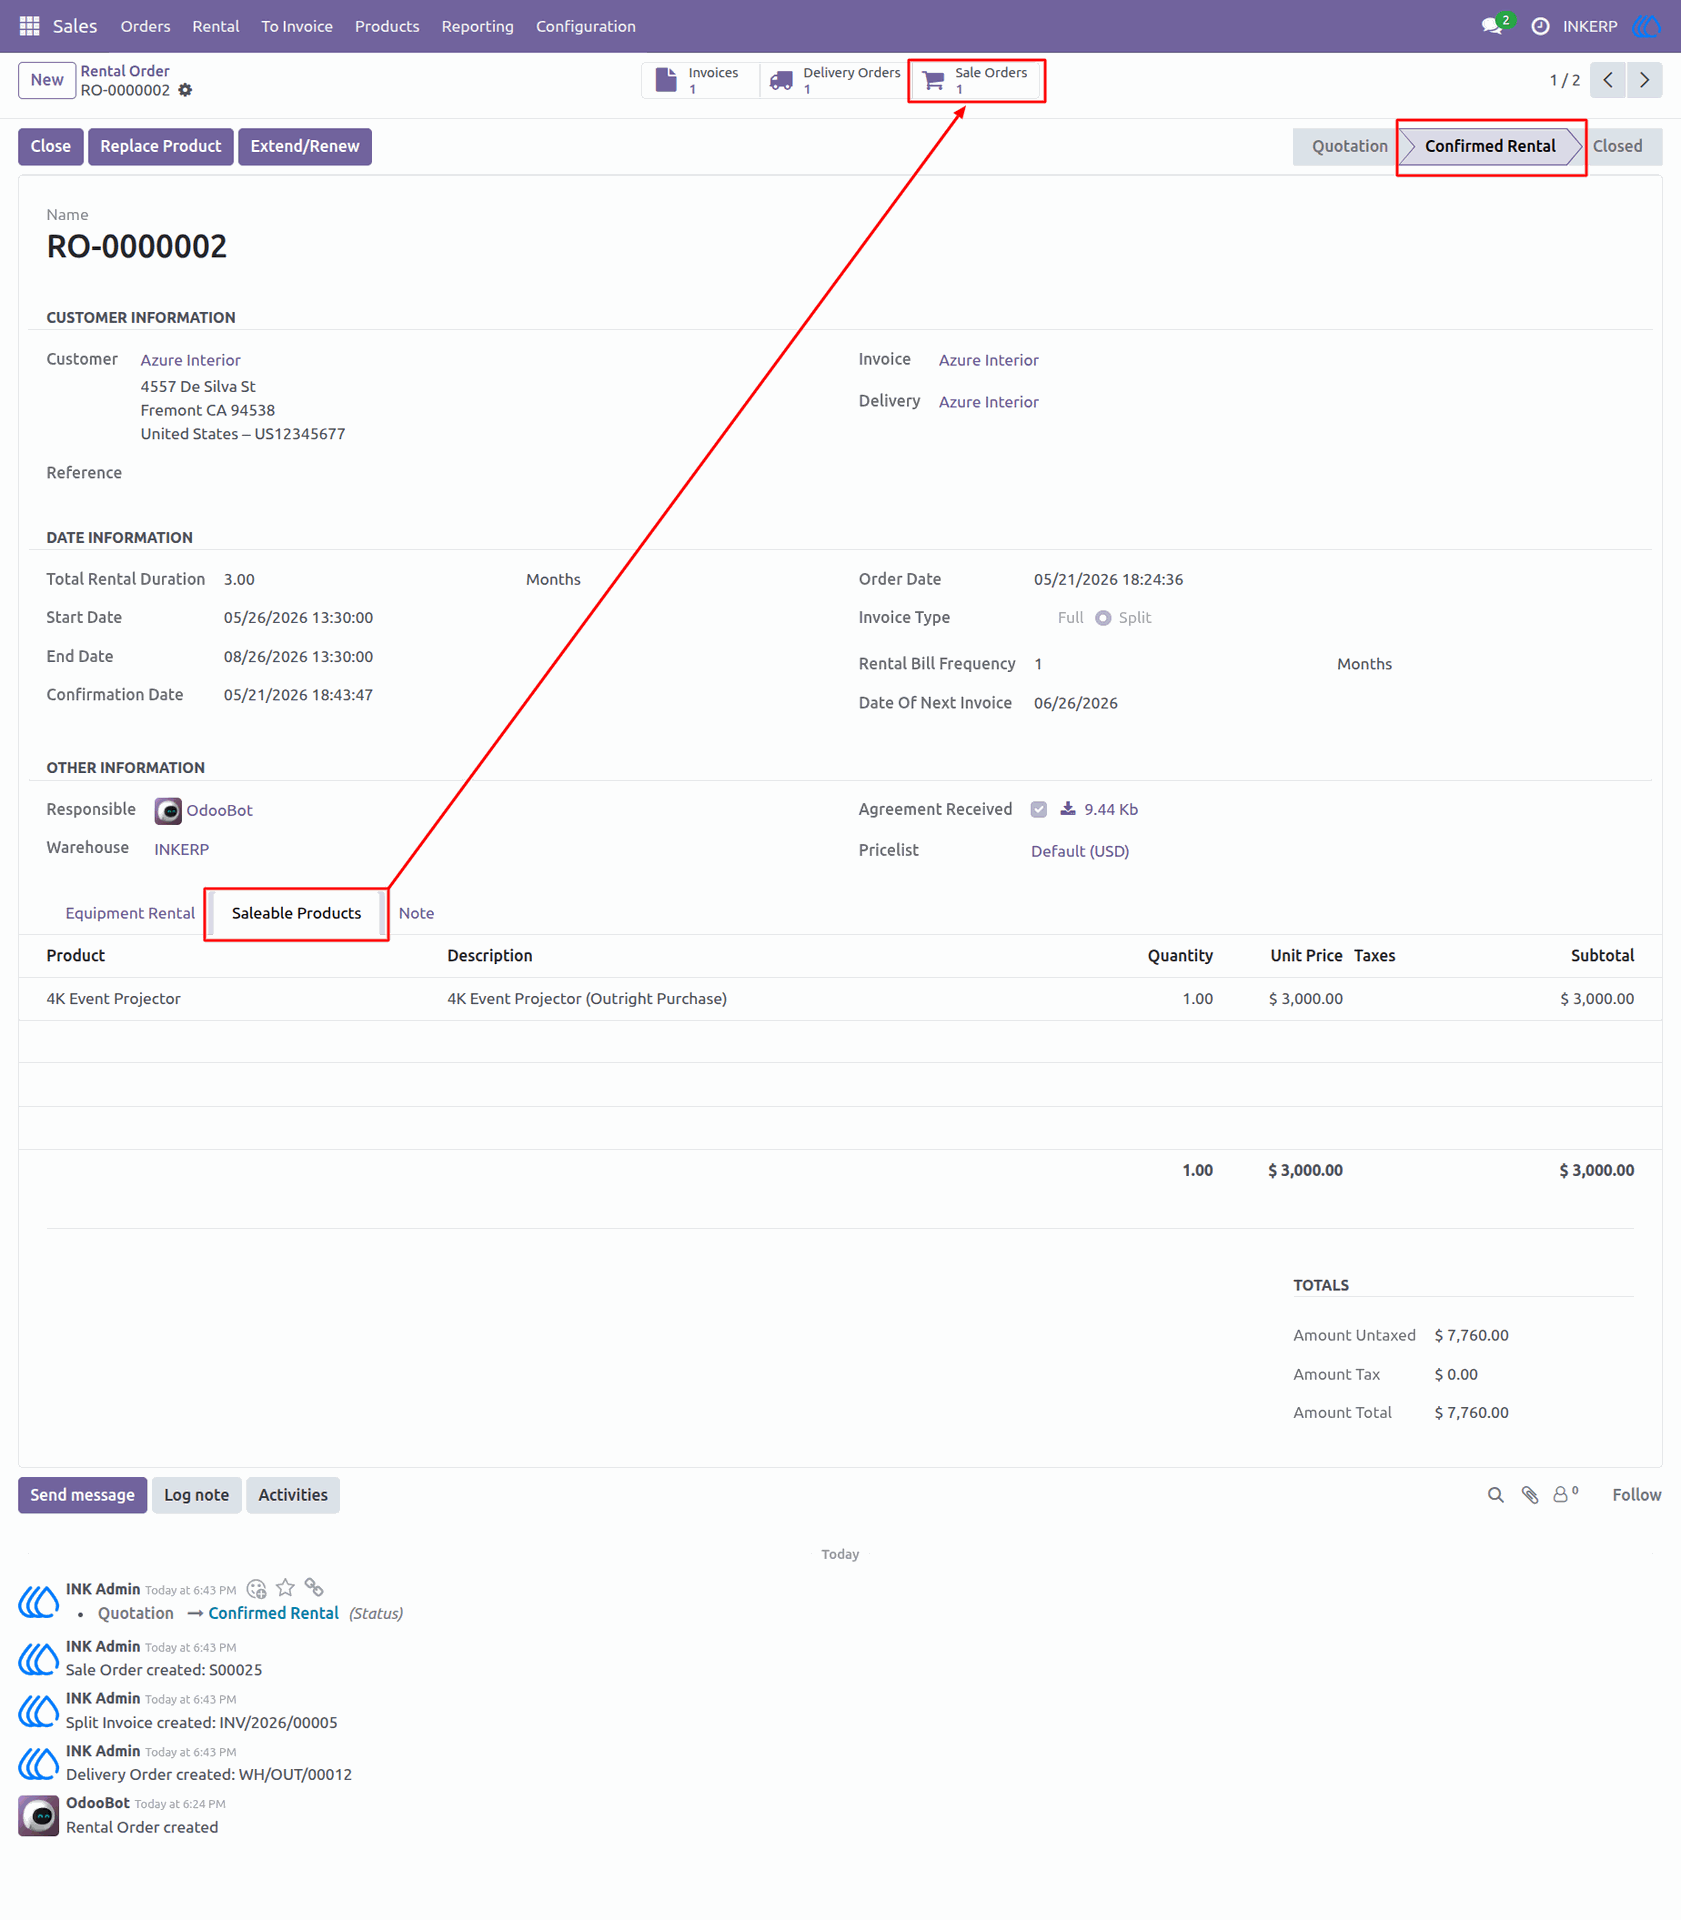Open the To Invoice menu
Image resolution: width=1681 pixels, height=1920 pixels.
point(297,26)
